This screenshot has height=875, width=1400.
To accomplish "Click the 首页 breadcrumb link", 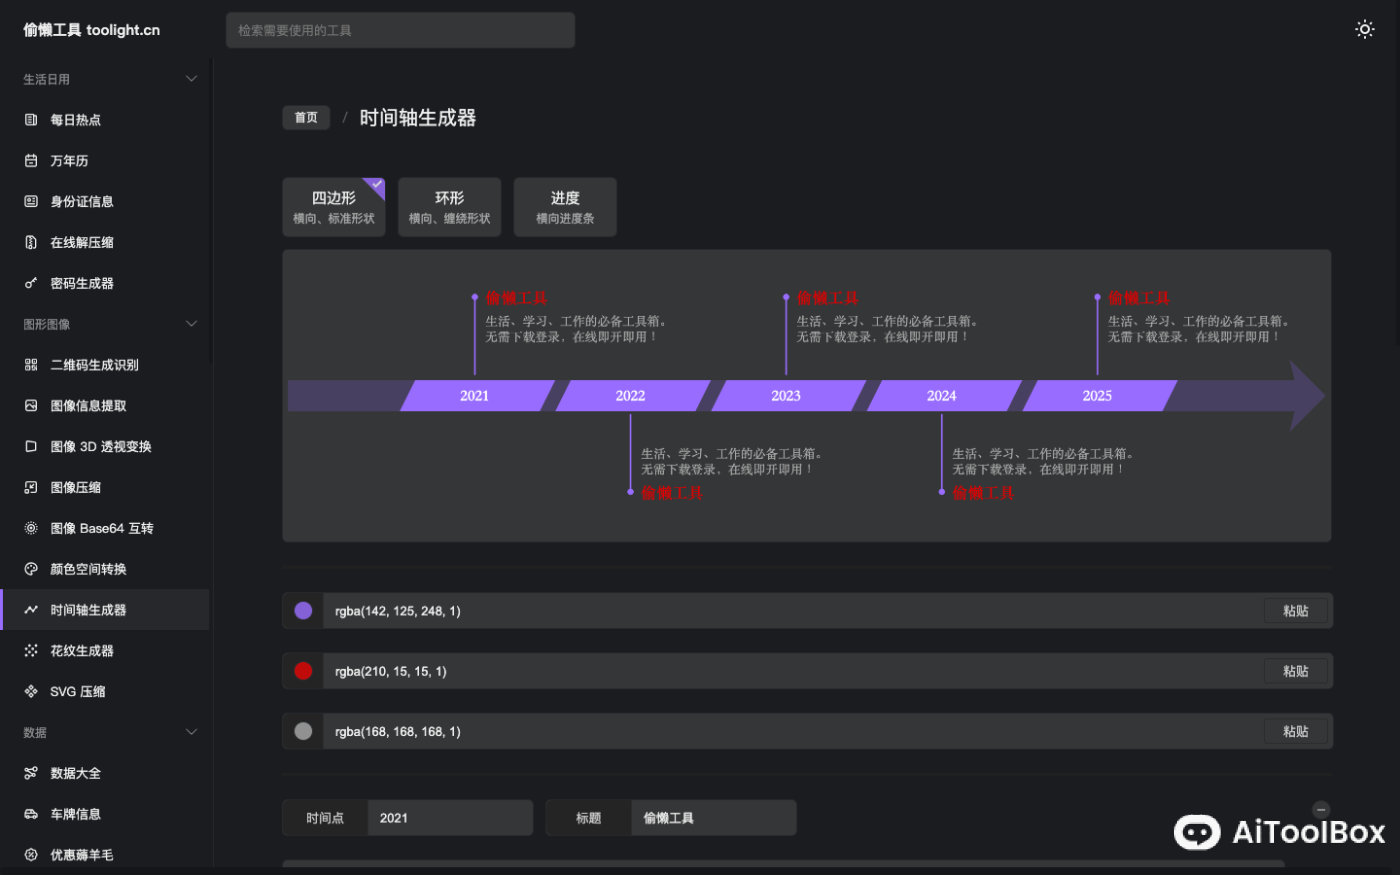I will point(305,117).
